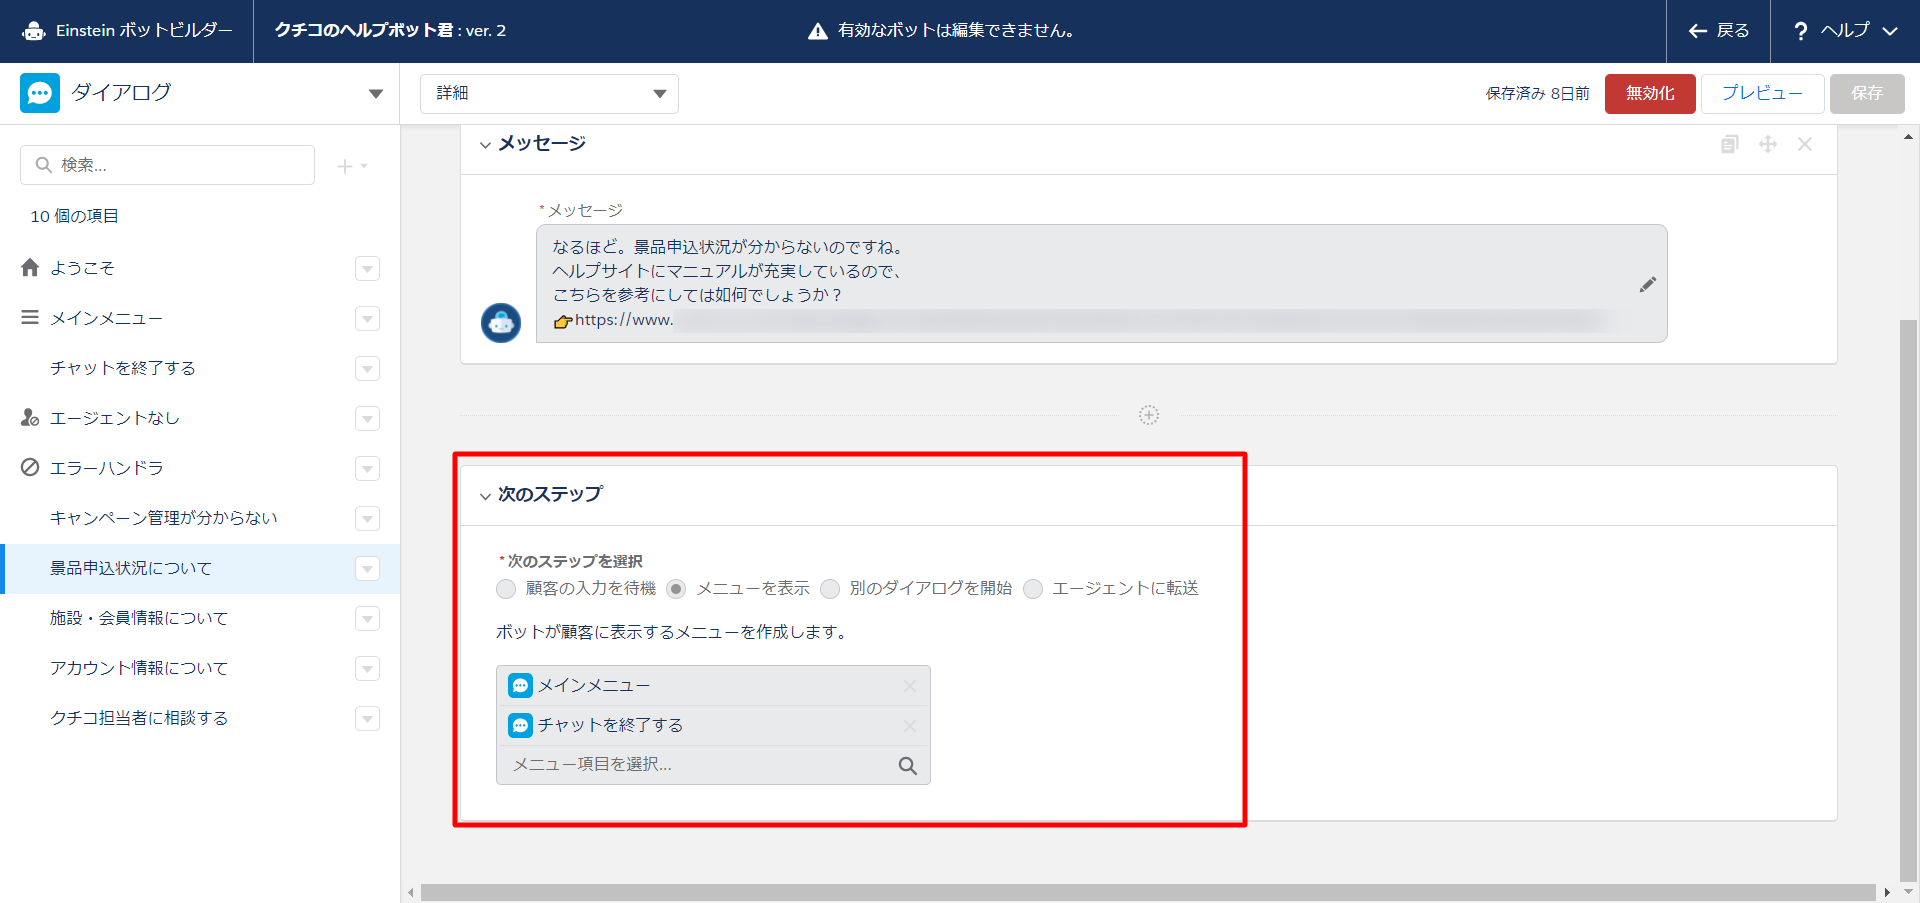Delete the Message block with X icon

1804,144
